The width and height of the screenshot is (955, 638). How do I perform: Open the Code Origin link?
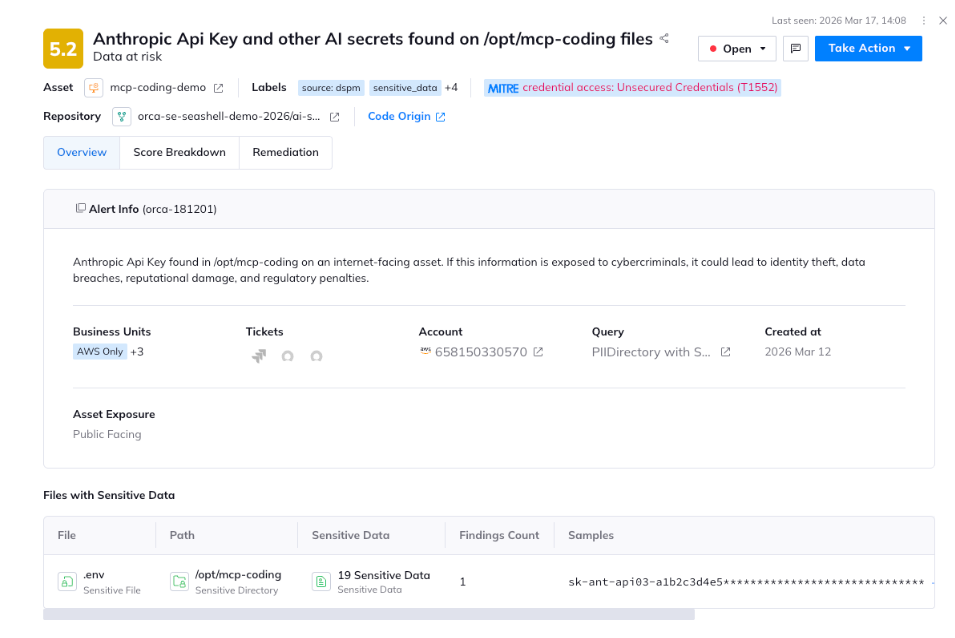pos(400,116)
